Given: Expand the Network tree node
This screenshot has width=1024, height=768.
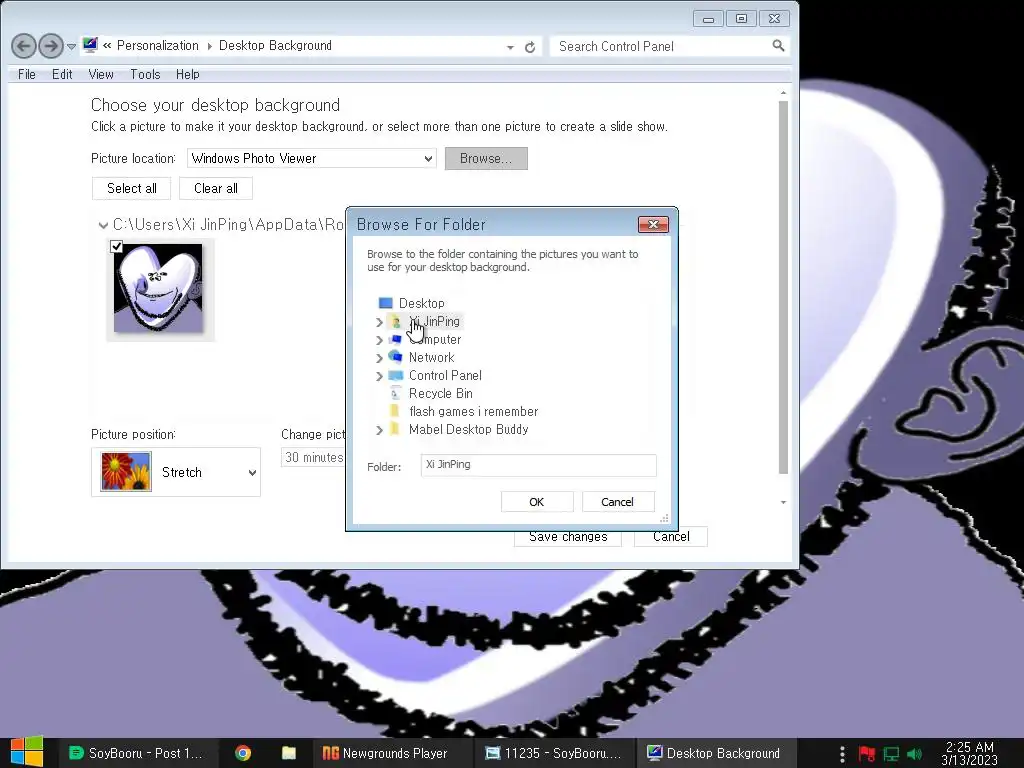Looking at the screenshot, I should tap(379, 358).
